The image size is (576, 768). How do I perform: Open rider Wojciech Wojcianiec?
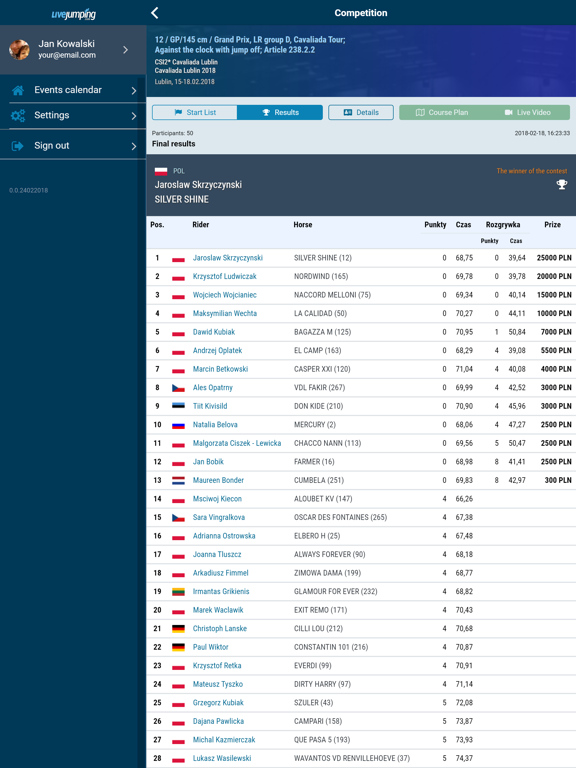click(224, 295)
